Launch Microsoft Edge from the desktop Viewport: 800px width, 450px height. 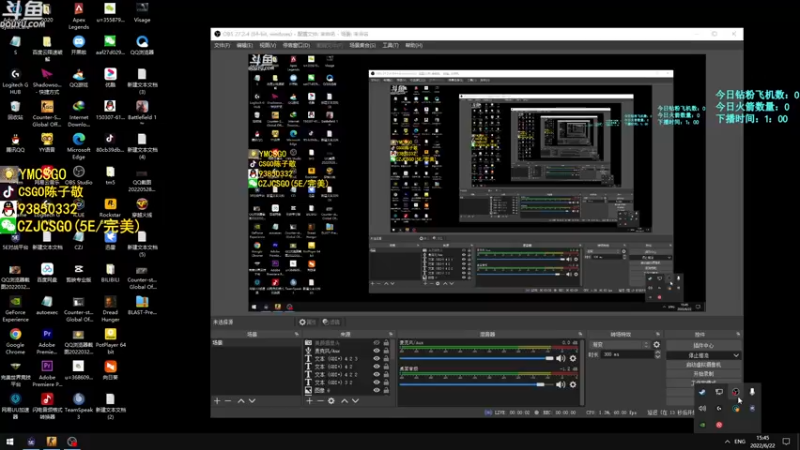79,146
